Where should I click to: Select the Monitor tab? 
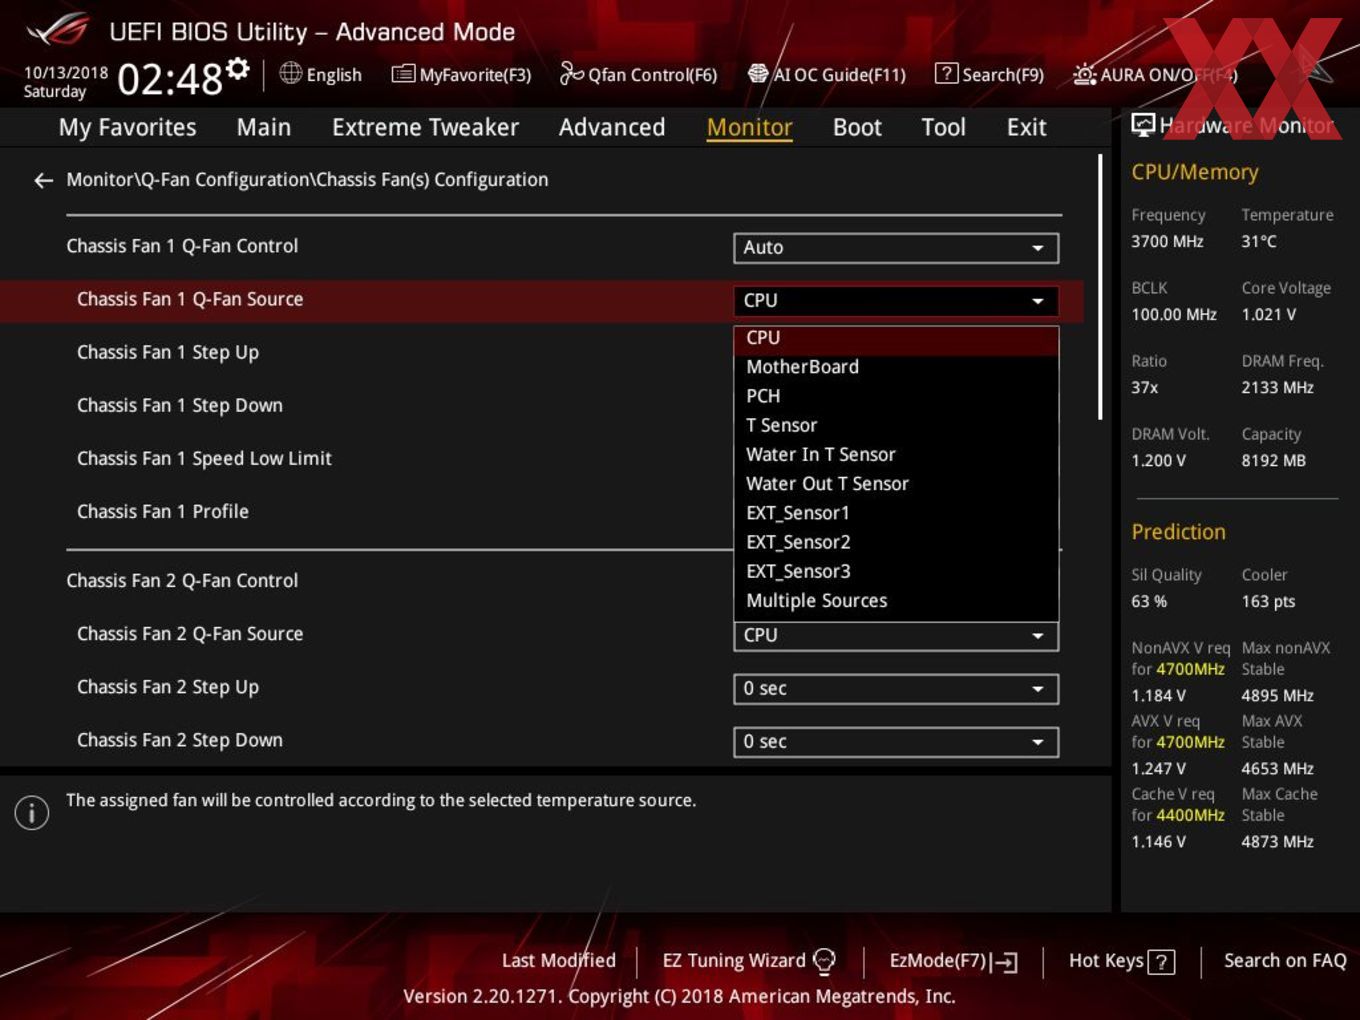point(749,127)
